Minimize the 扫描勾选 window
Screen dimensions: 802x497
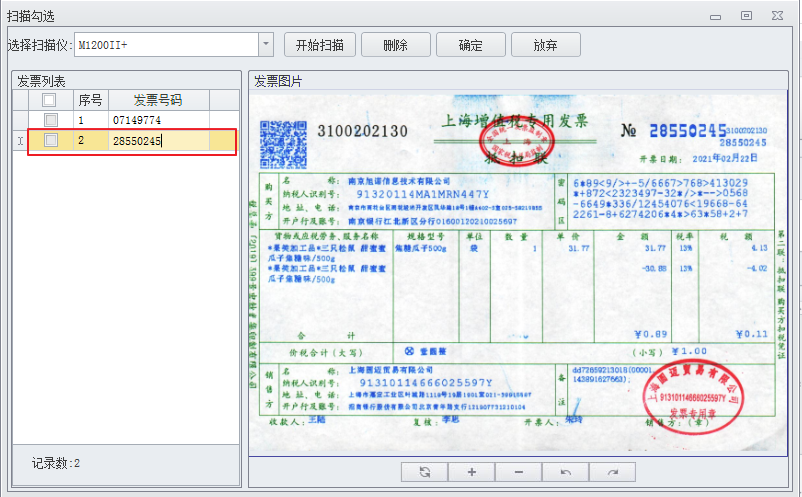point(716,16)
